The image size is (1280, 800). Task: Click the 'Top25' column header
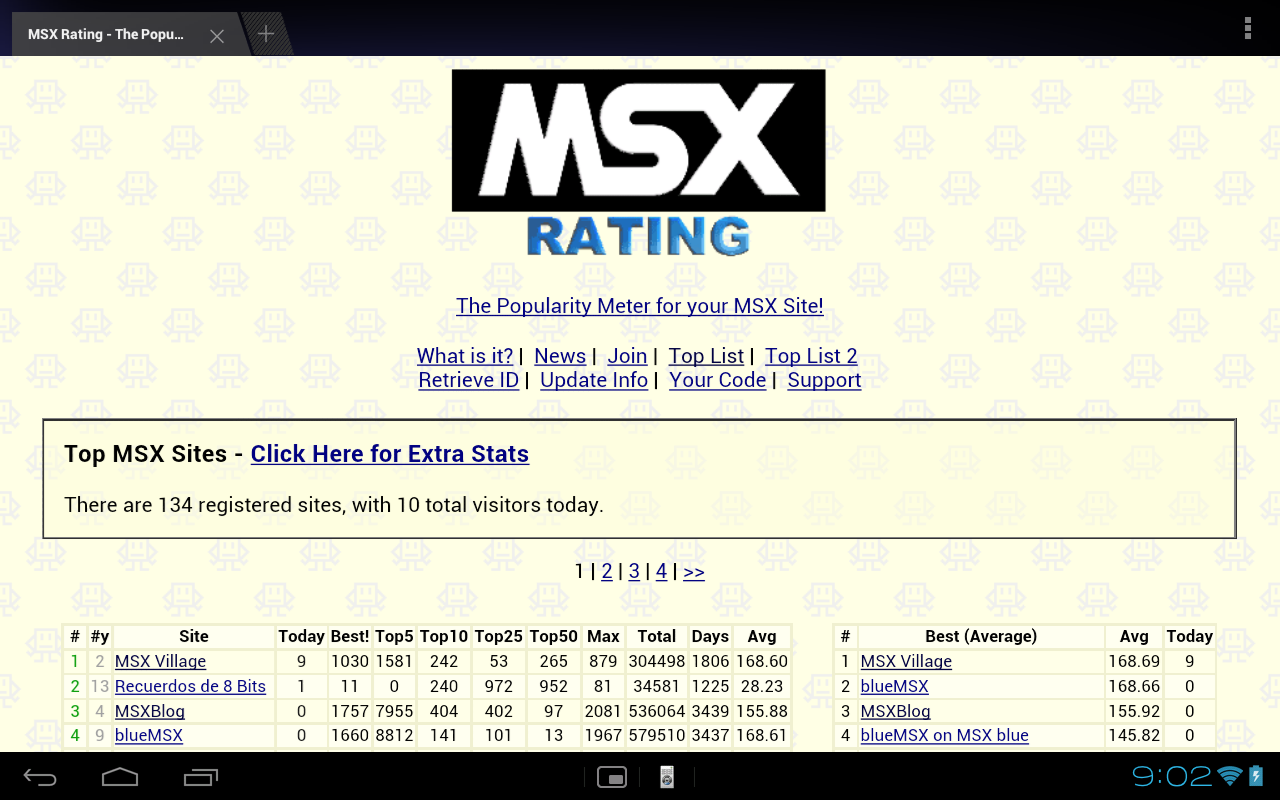click(x=499, y=636)
